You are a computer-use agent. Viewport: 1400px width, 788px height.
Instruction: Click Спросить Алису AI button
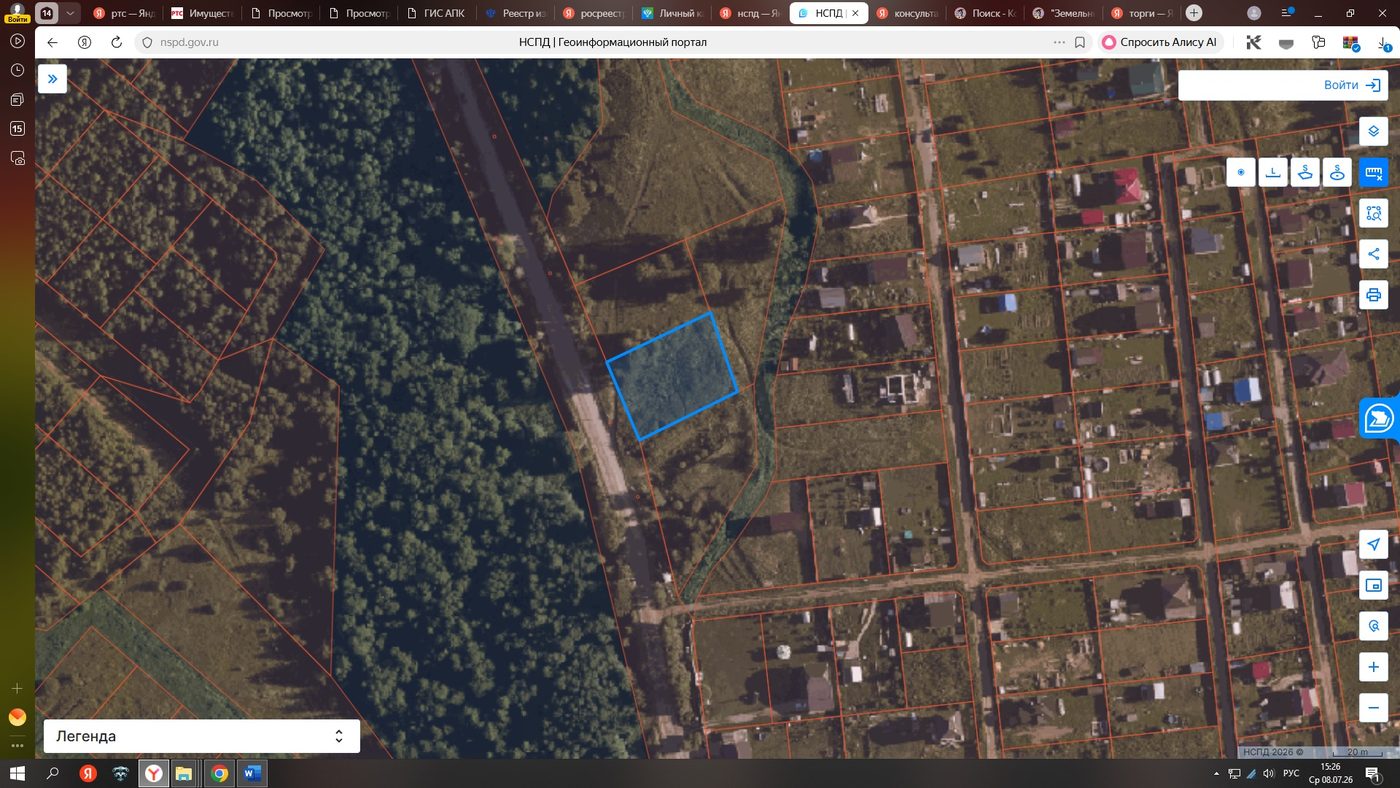[1159, 42]
